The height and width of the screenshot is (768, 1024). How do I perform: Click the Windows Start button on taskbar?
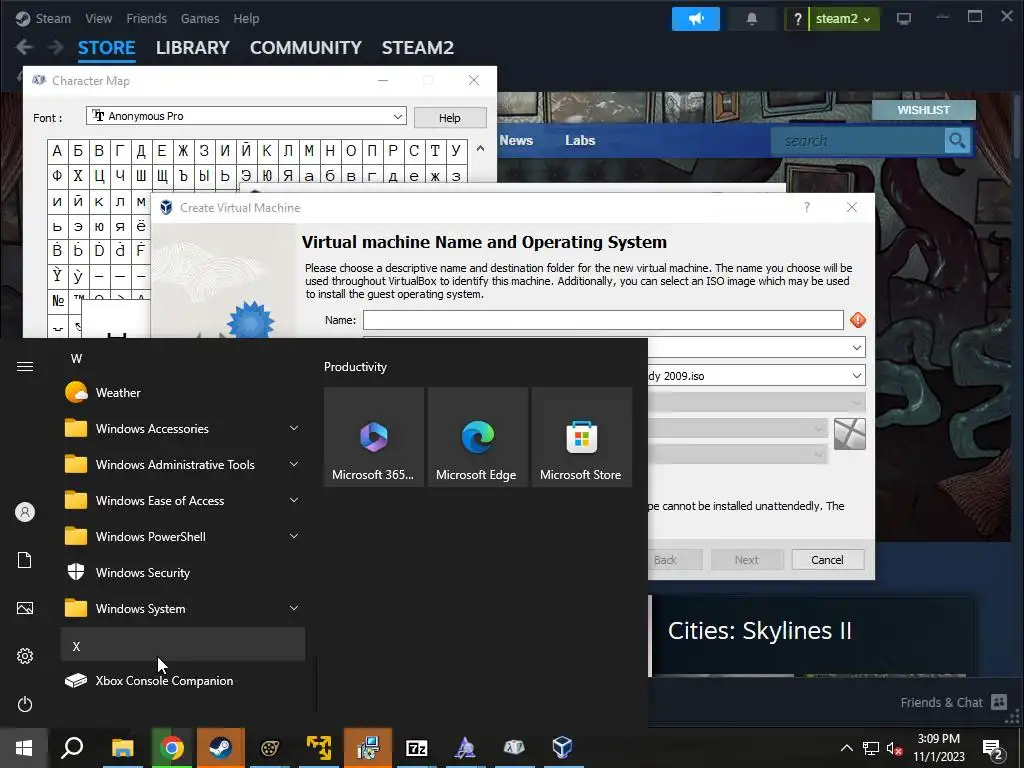click(x=24, y=748)
